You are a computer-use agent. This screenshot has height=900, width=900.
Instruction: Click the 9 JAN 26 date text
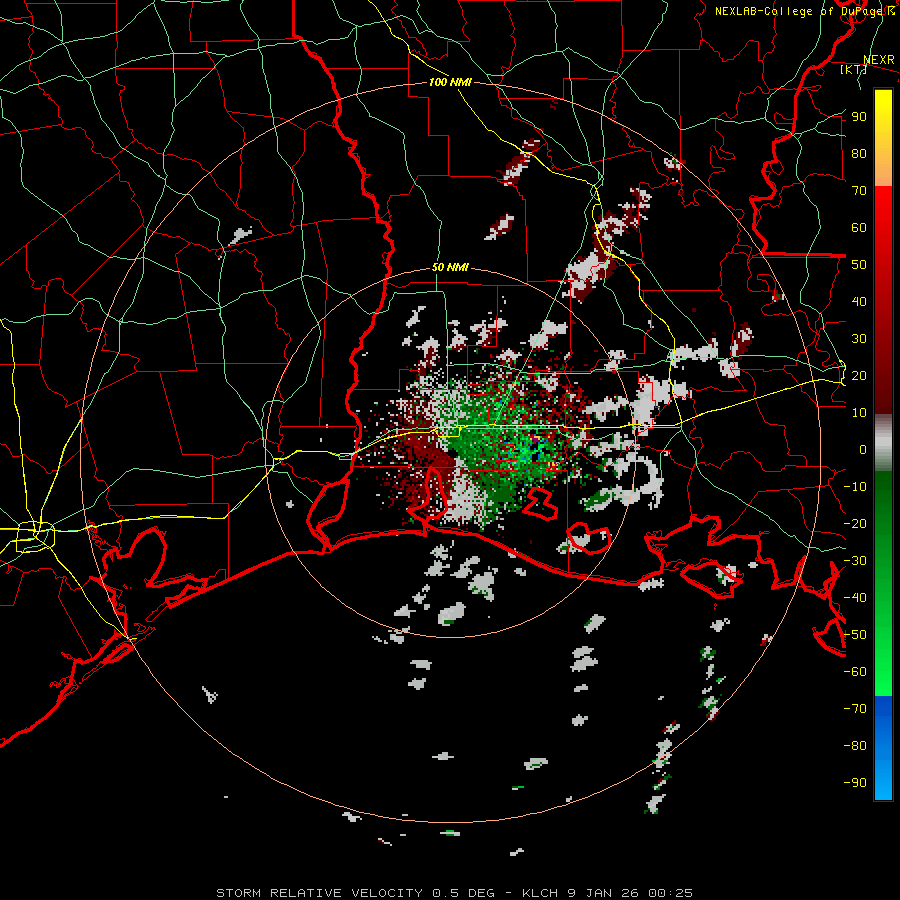pyautogui.click(x=602, y=893)
